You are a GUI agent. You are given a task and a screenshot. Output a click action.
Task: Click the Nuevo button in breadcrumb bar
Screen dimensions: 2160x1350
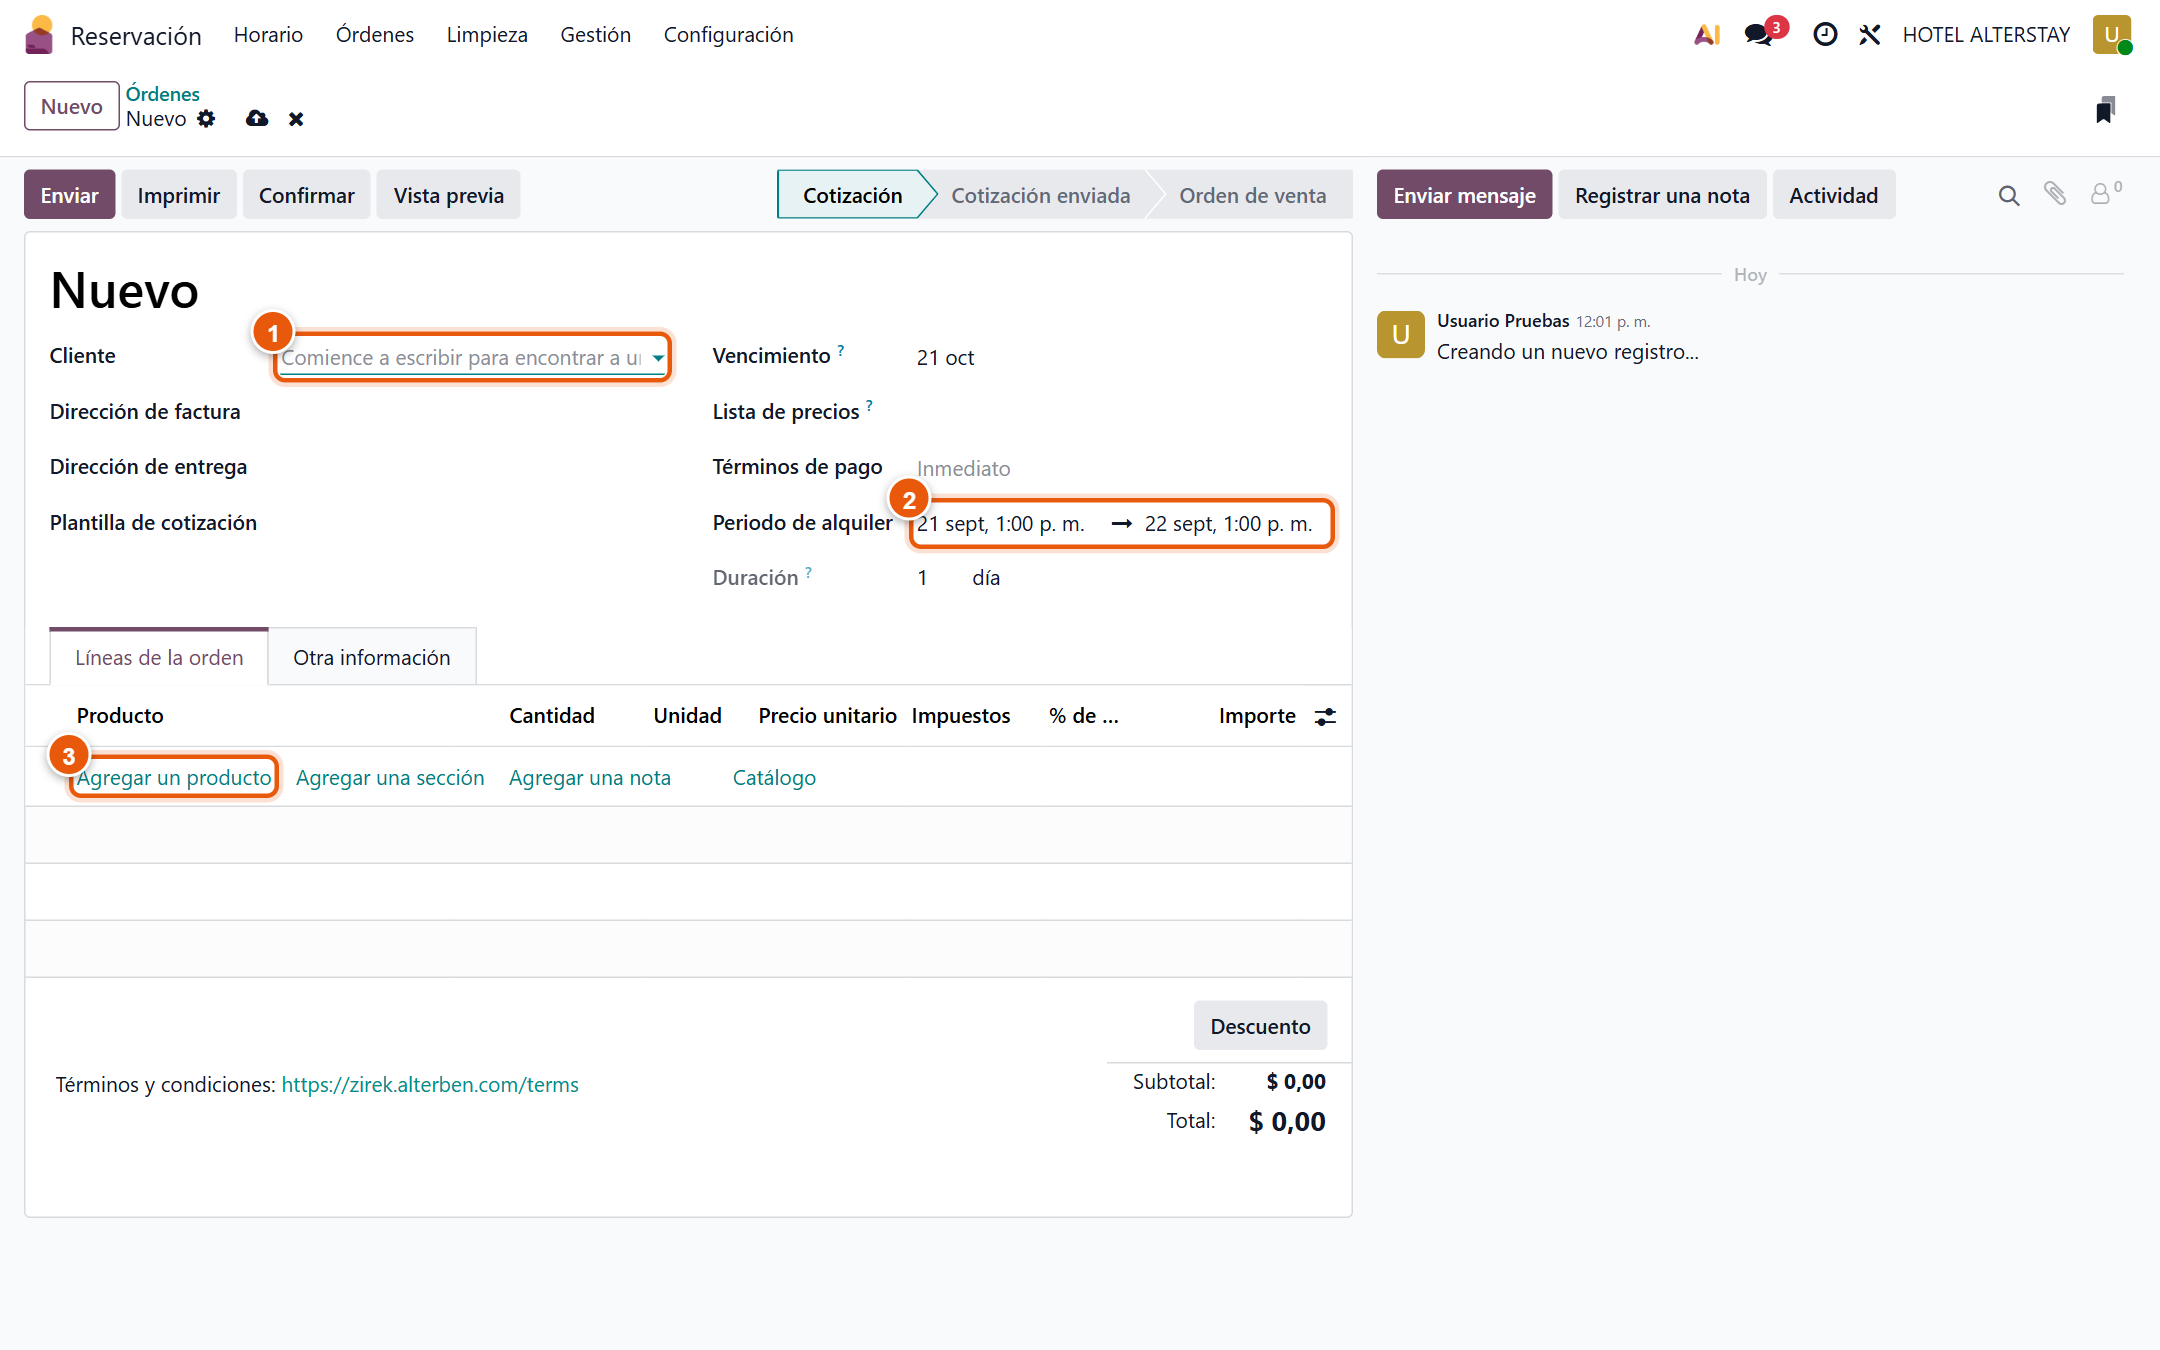72,106
